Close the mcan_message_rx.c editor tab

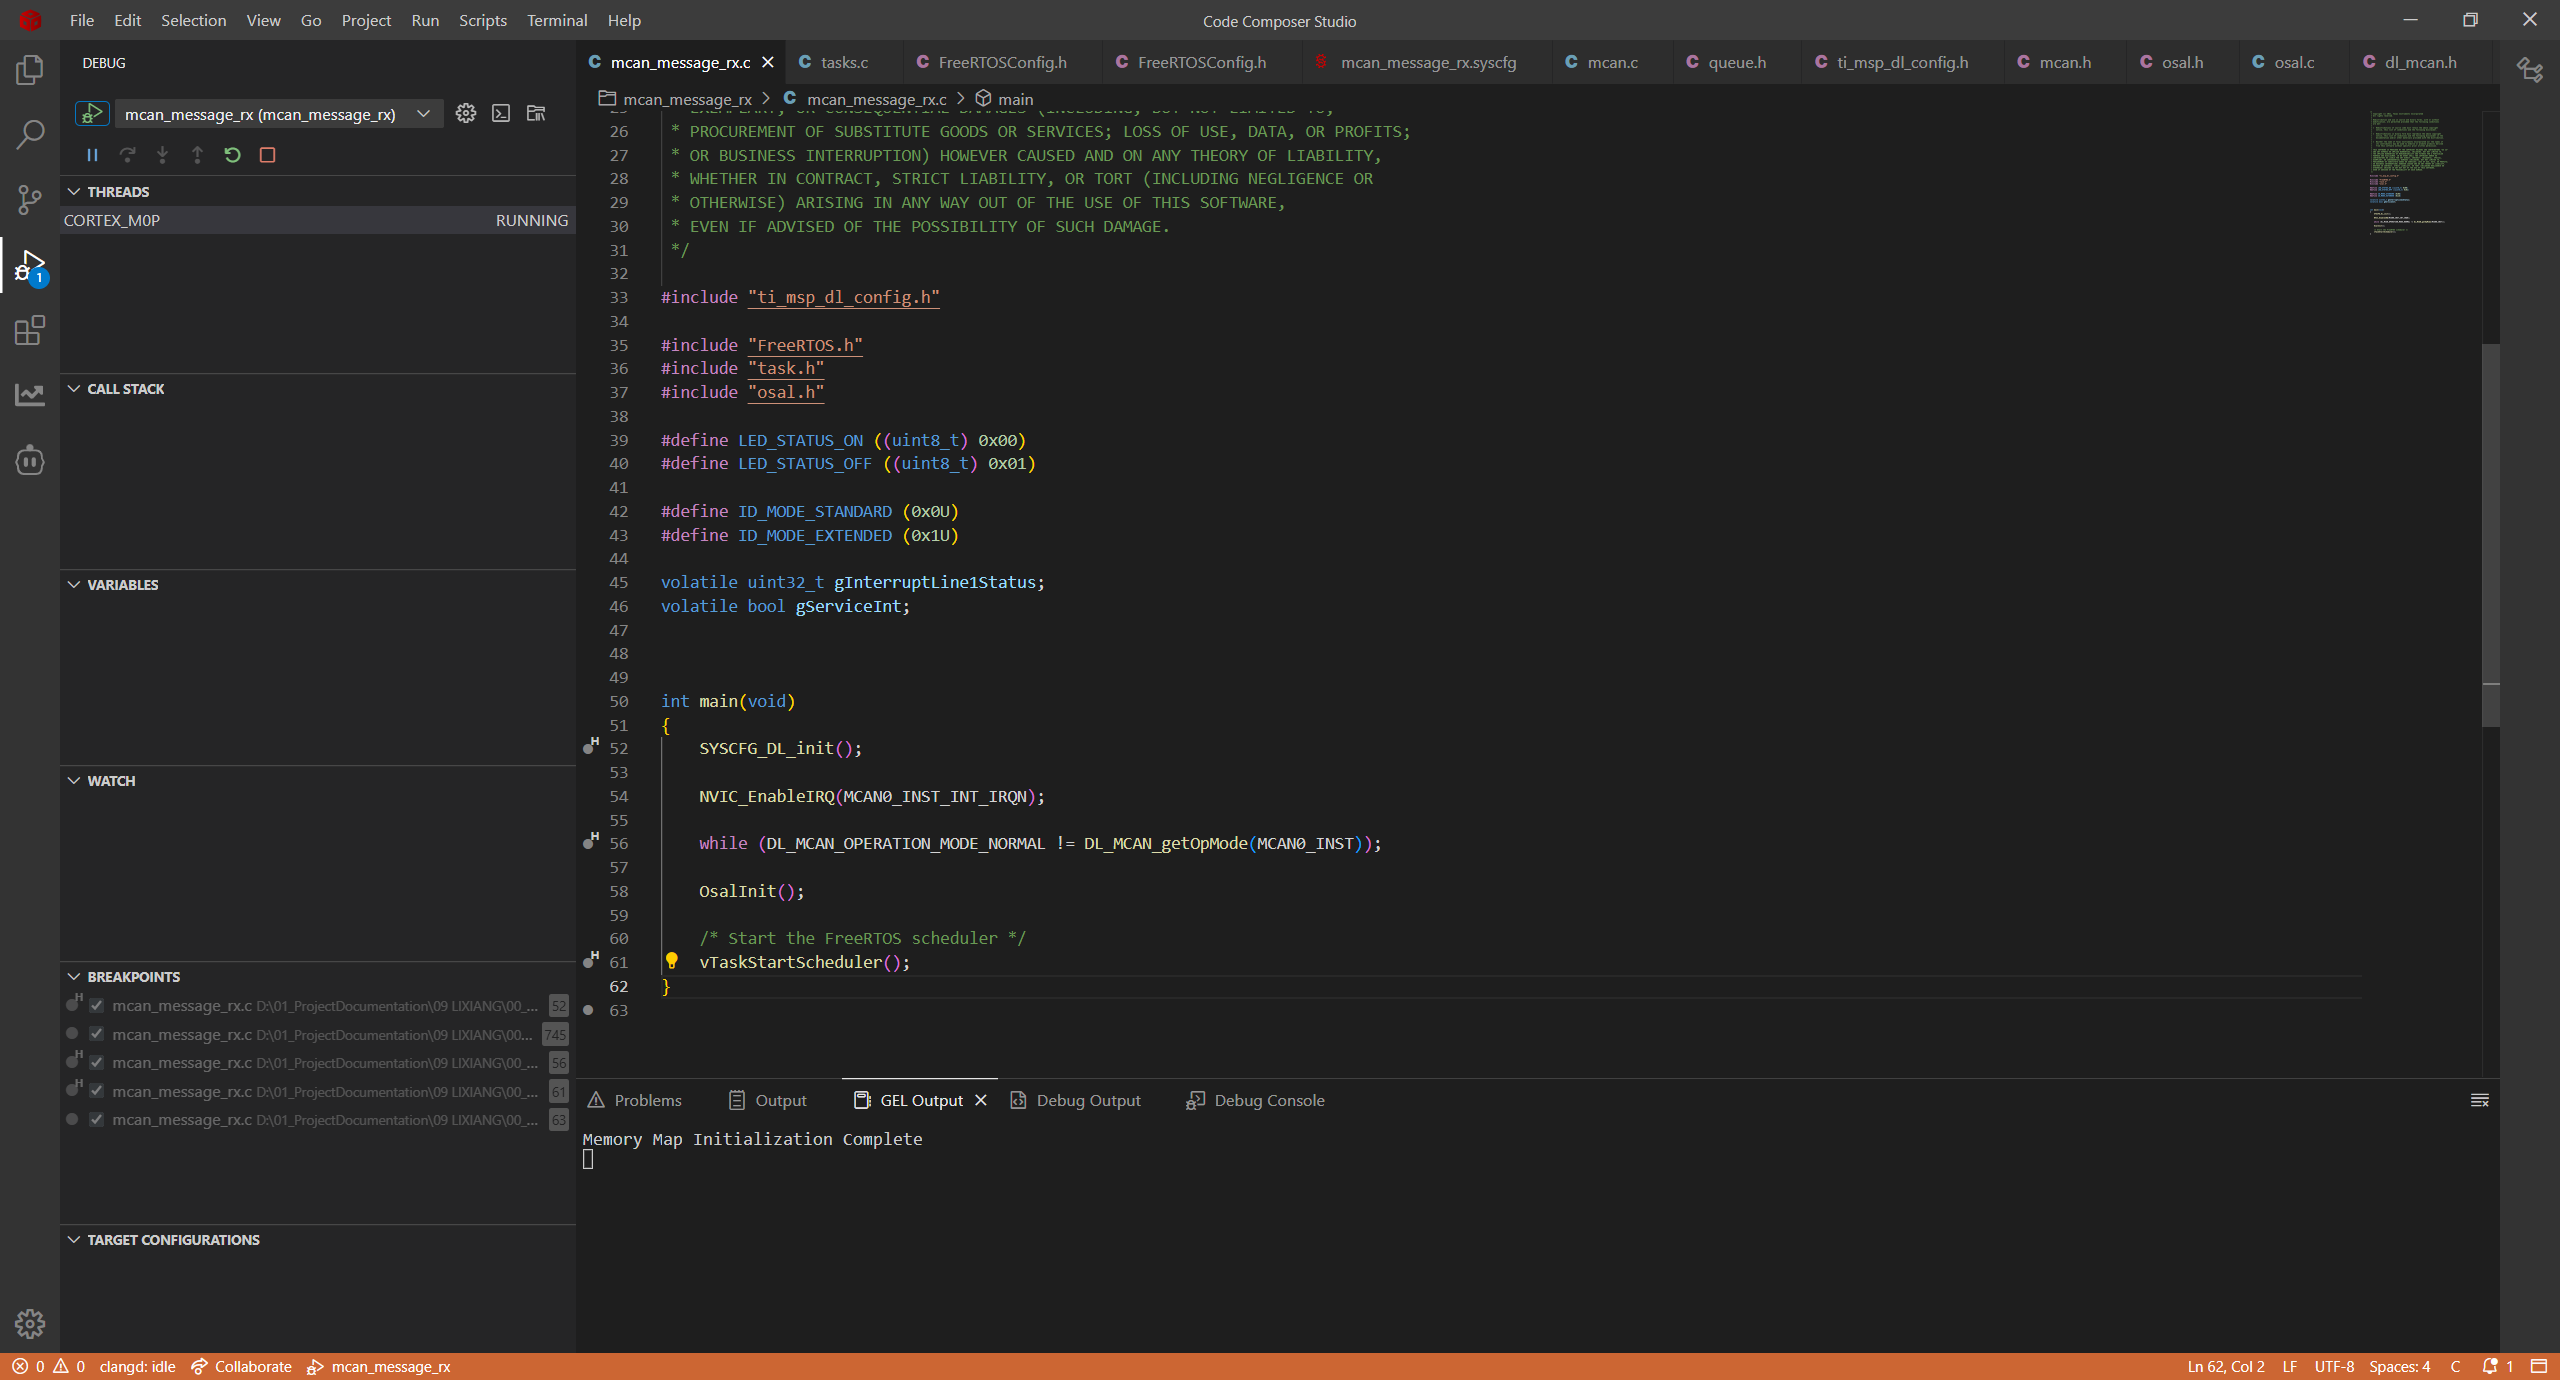(768, 62)
